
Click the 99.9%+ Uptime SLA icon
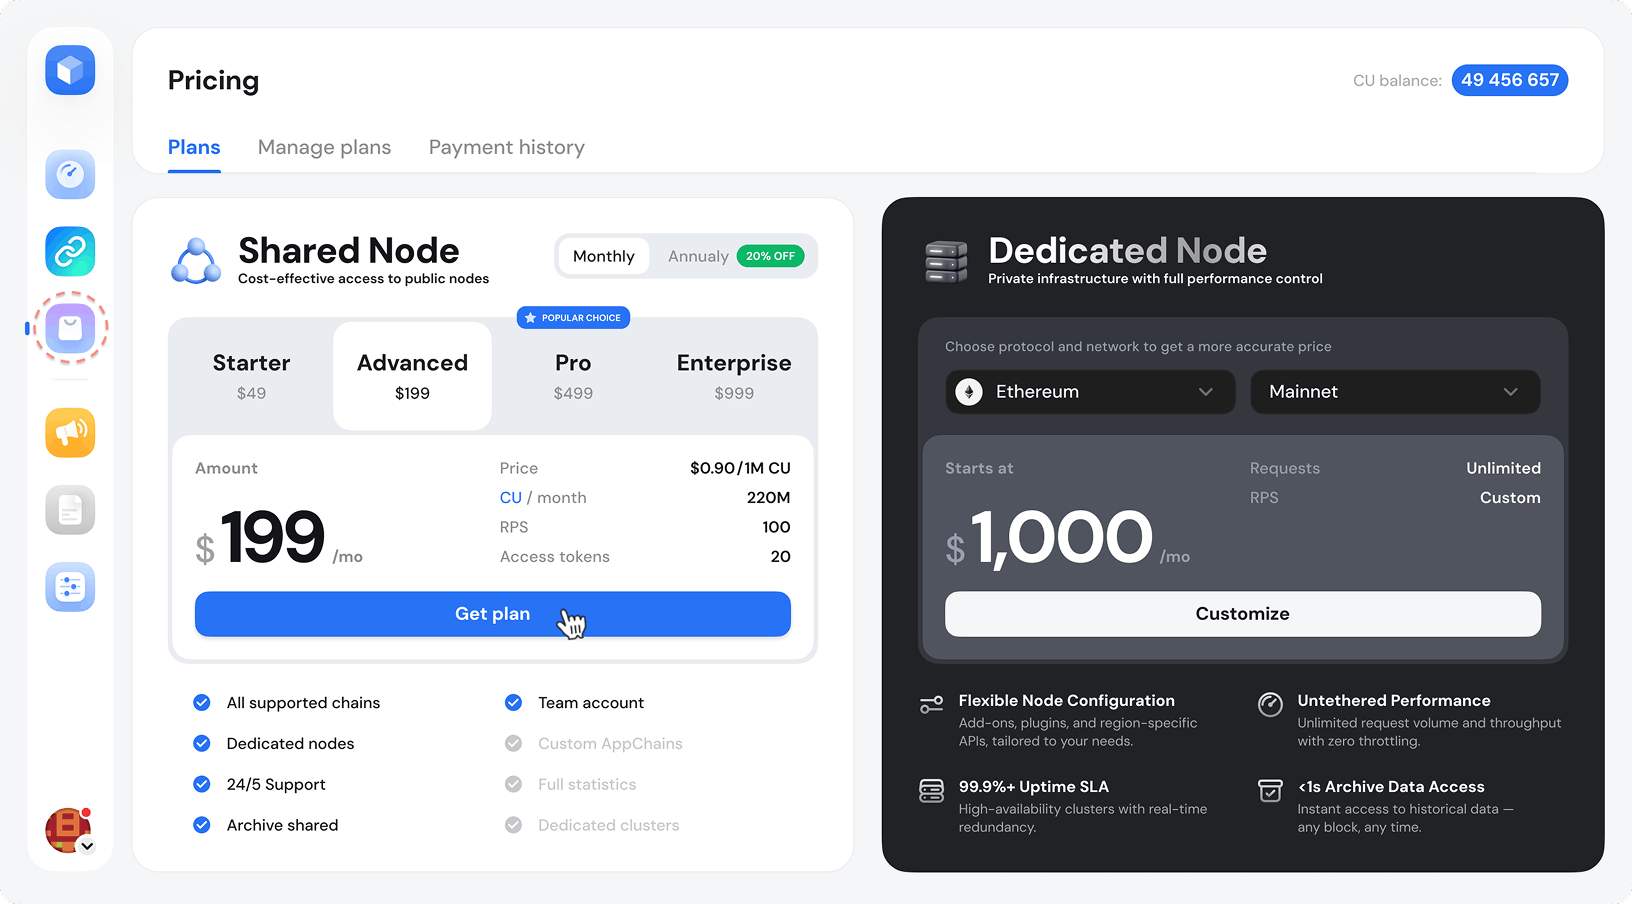point(931,791)
